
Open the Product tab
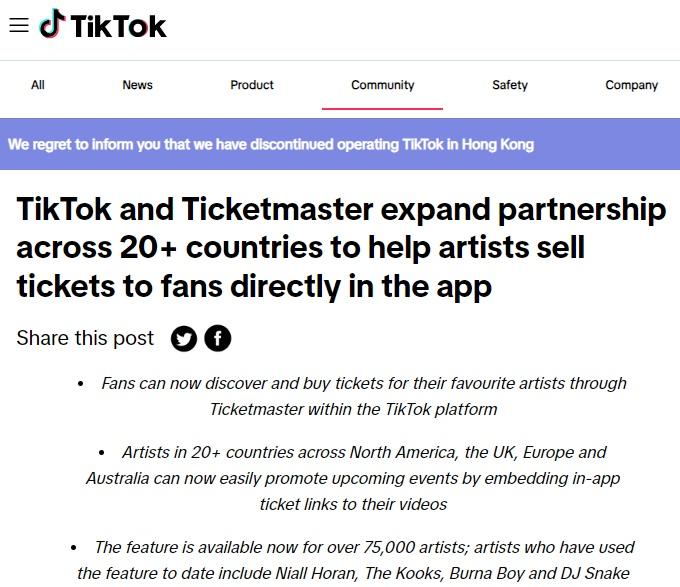click(x=252, y=85)
